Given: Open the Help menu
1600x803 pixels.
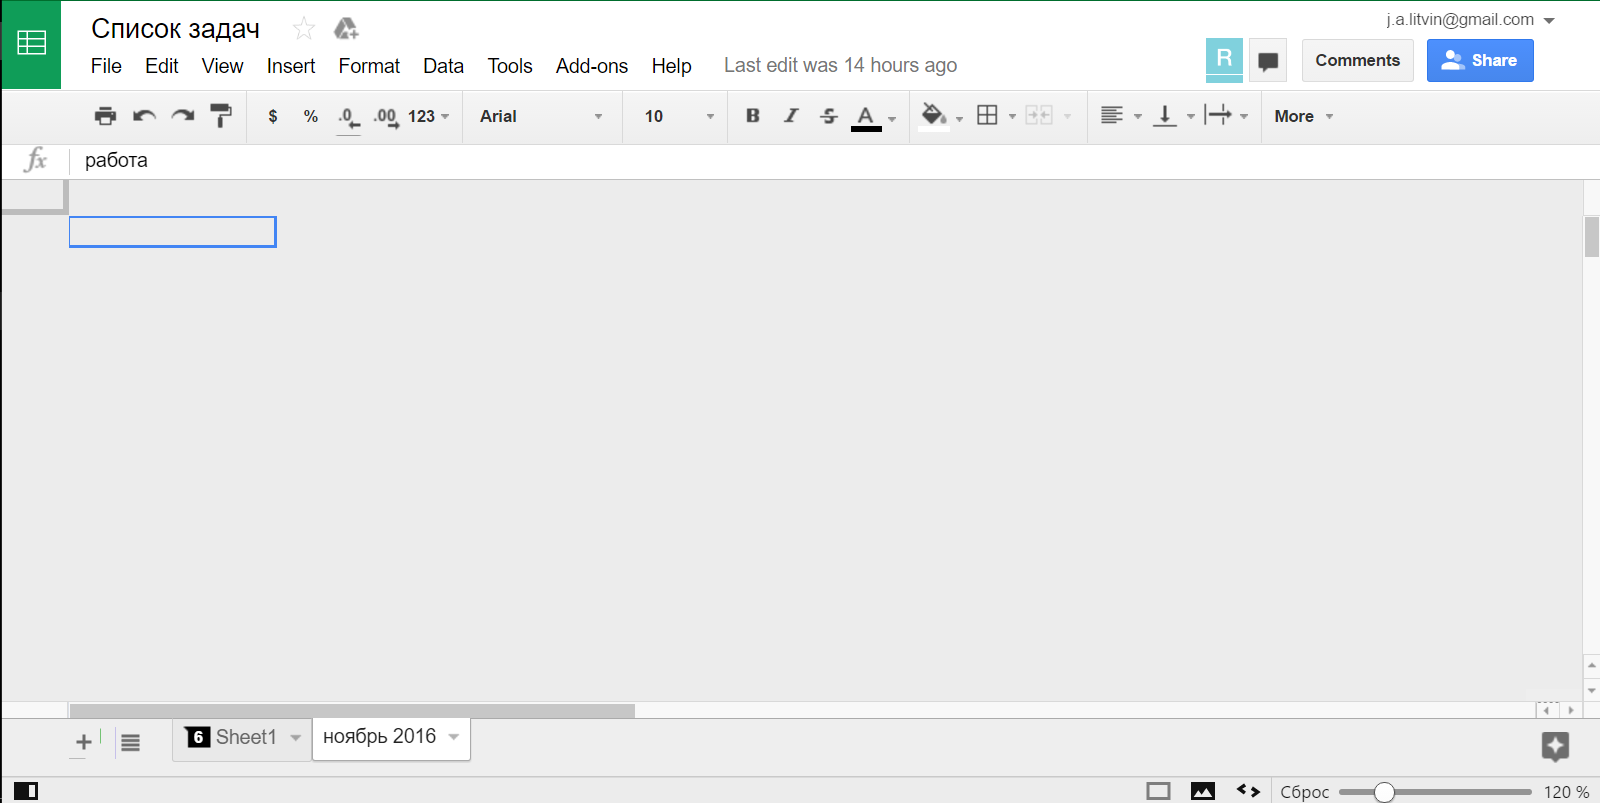Looking at the screenshot, I should (671, 66).
